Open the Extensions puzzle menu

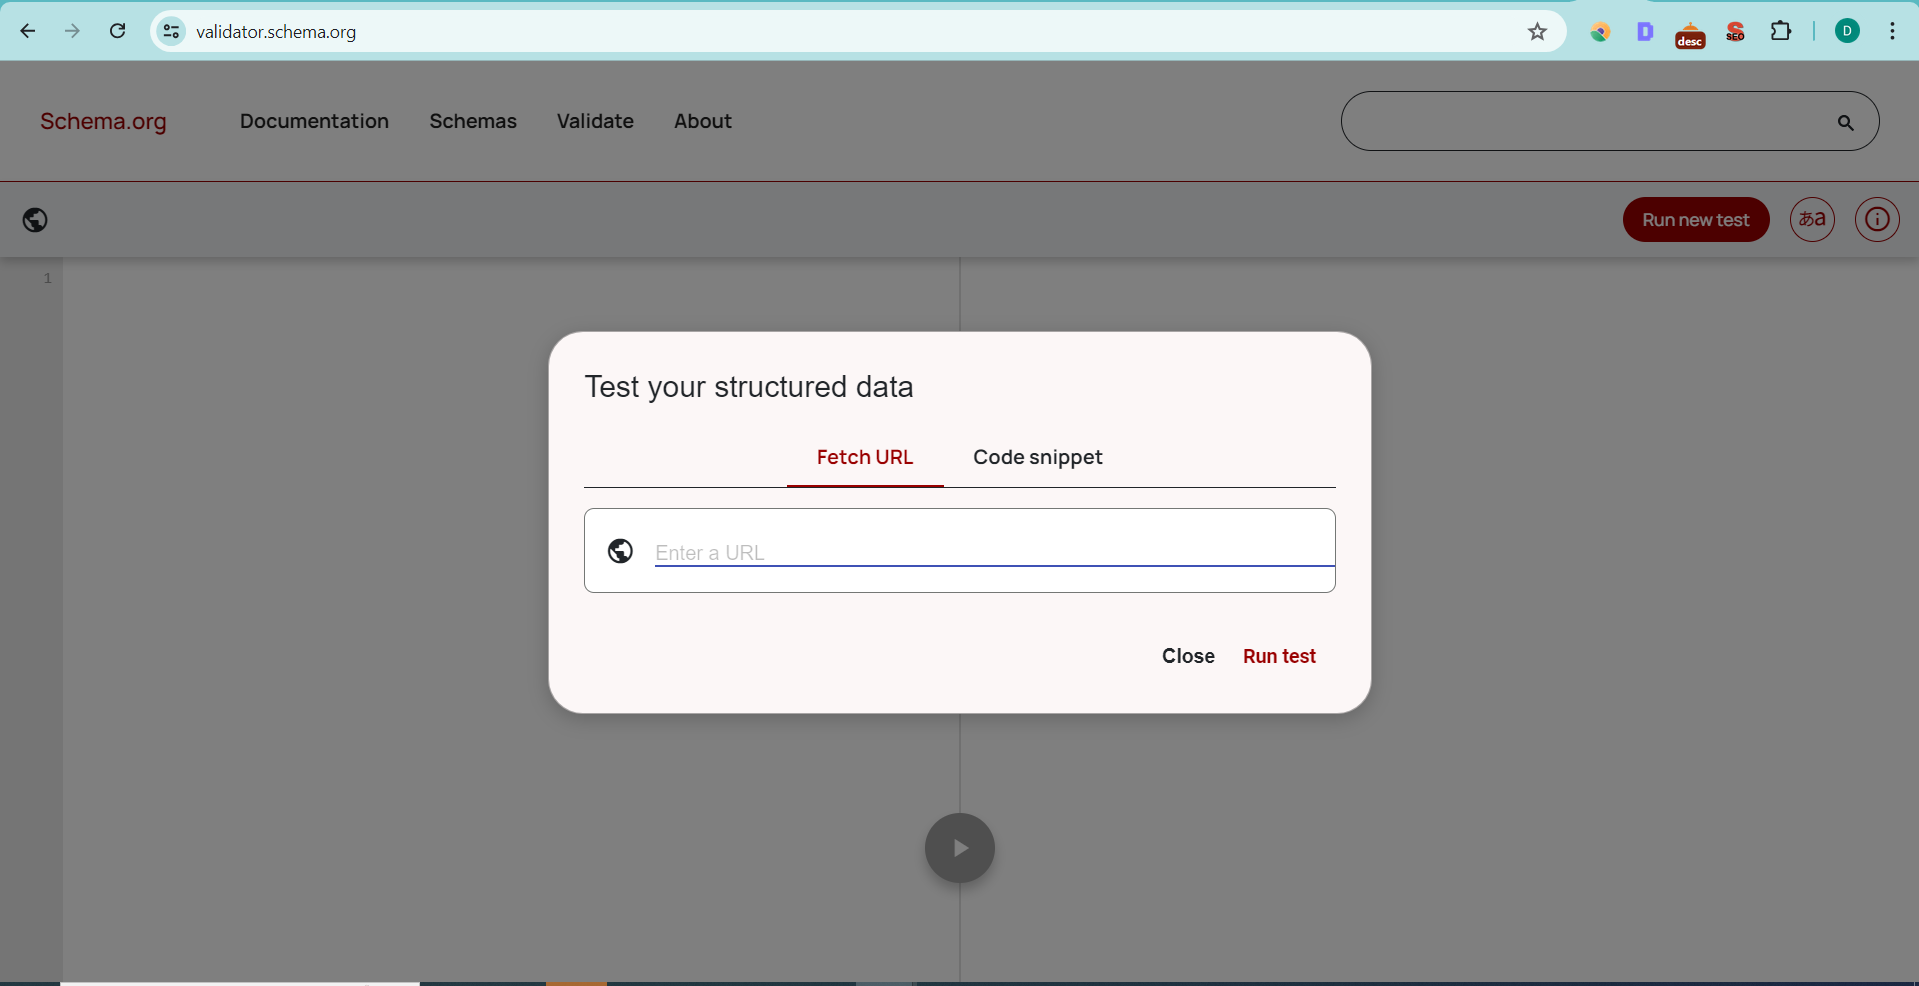pyautogui.click(x=1781, y=31)
